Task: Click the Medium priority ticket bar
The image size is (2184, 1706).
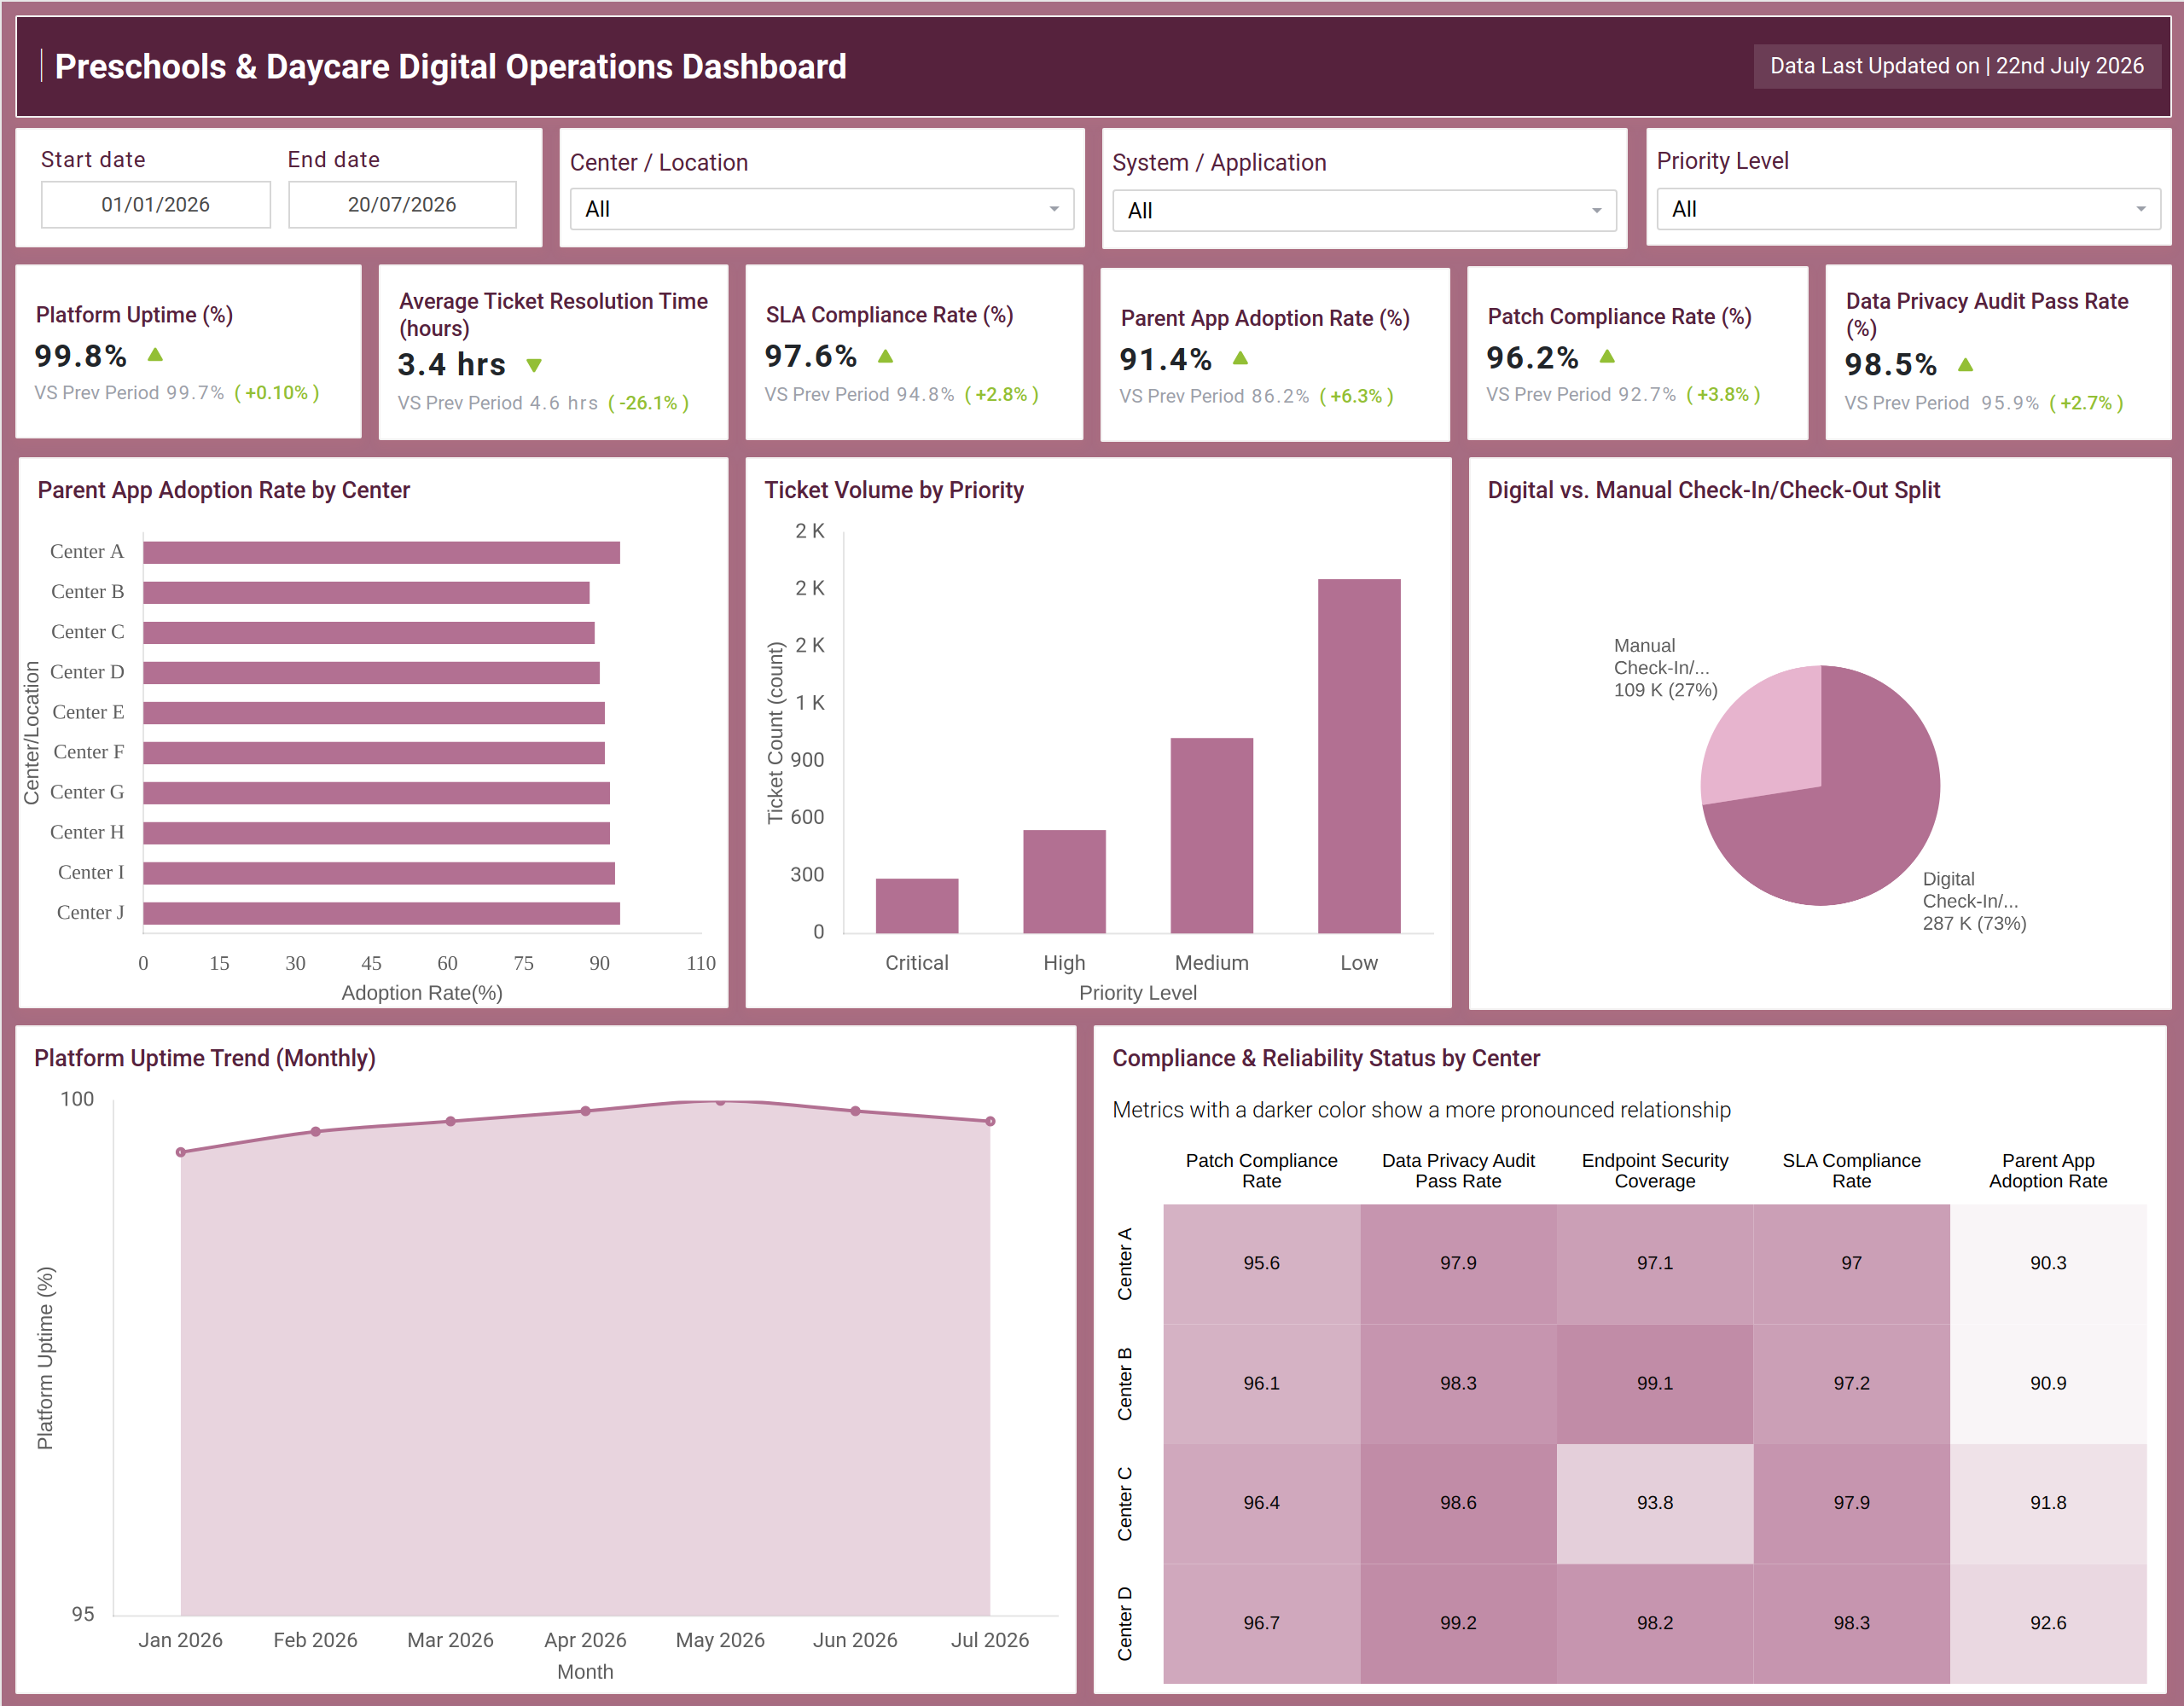Action: [1211, 835]
